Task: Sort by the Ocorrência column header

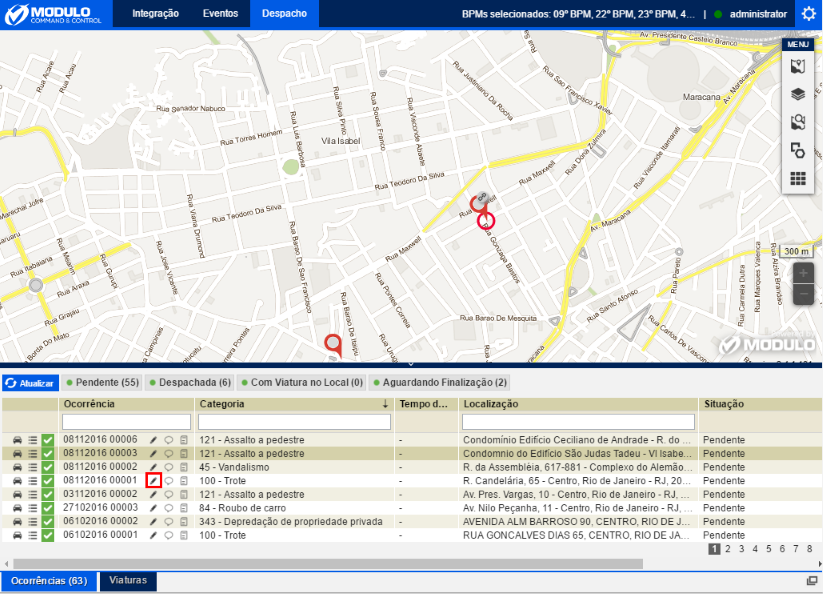Action: click(x=126, y=404)
